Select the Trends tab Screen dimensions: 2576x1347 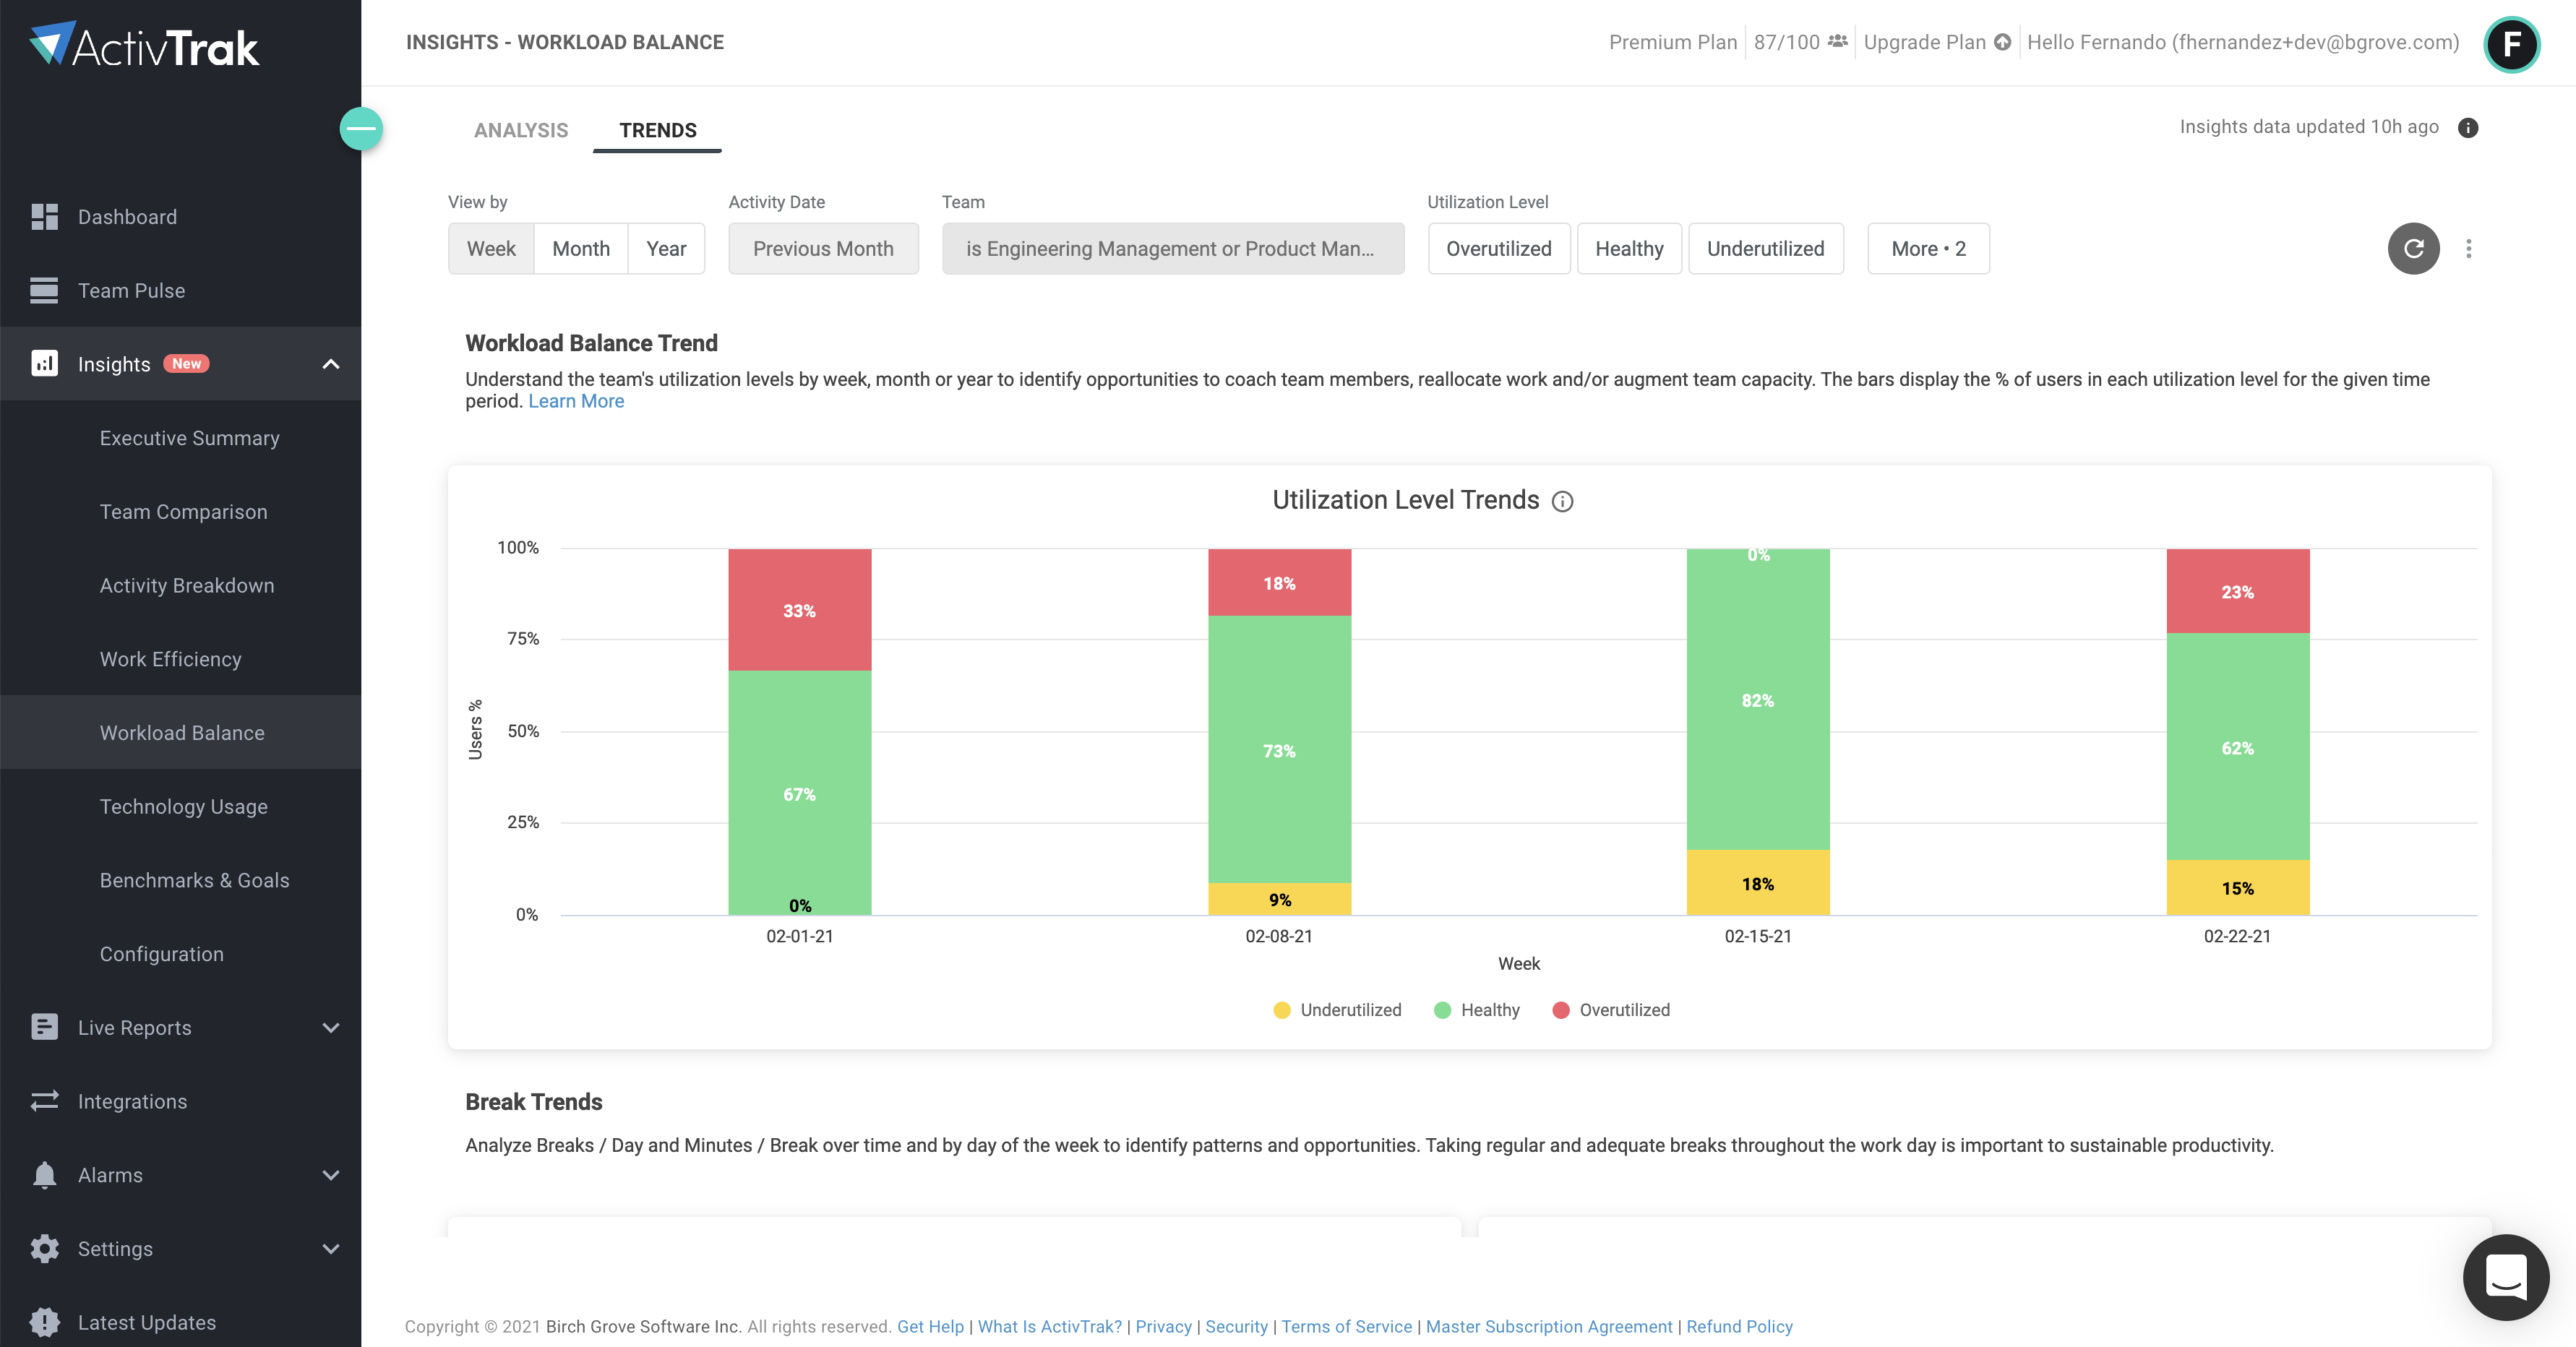(x=657, y=130)
